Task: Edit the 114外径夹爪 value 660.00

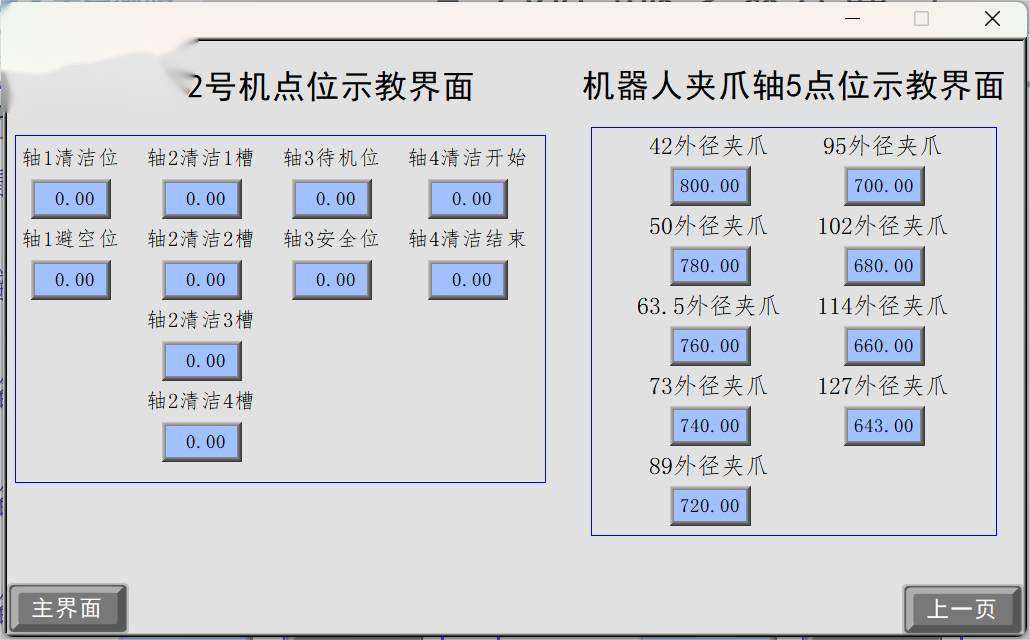Action: [885, 346]
